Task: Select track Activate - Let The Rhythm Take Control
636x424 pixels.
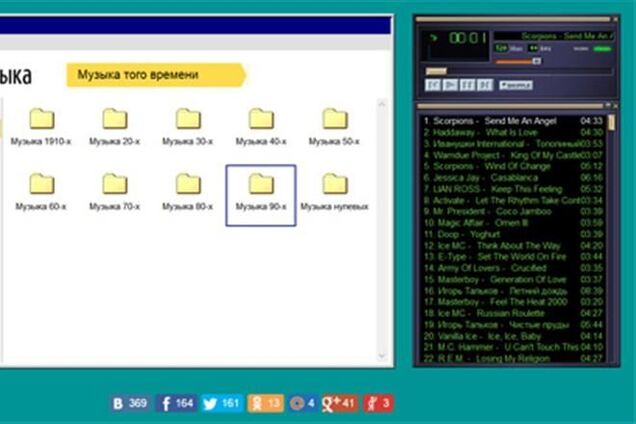Action: pos(513,200)
